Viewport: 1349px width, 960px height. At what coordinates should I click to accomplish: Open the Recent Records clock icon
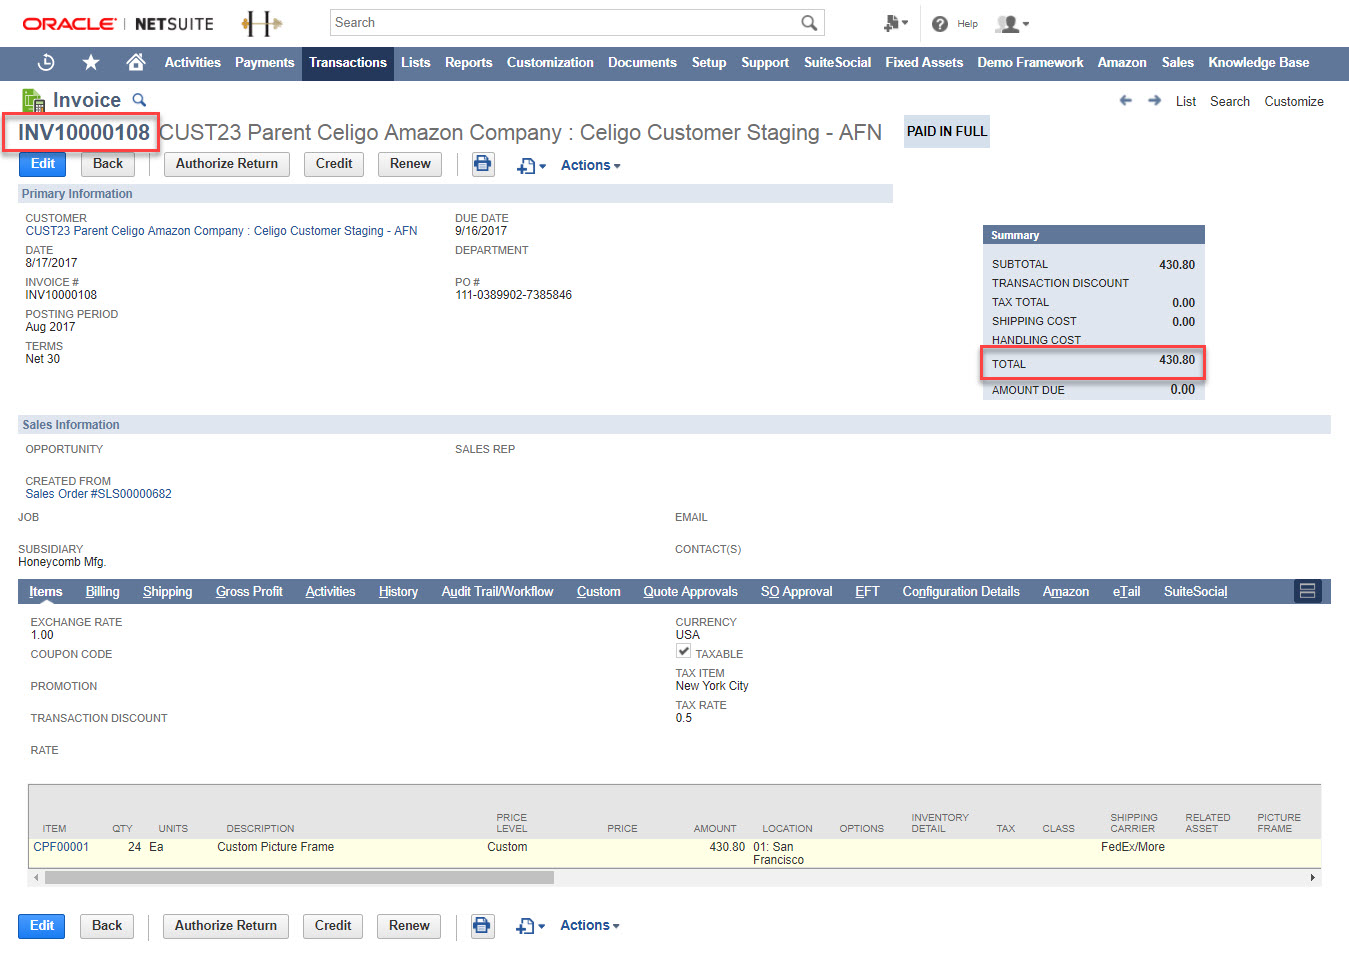tap(46, 62)
